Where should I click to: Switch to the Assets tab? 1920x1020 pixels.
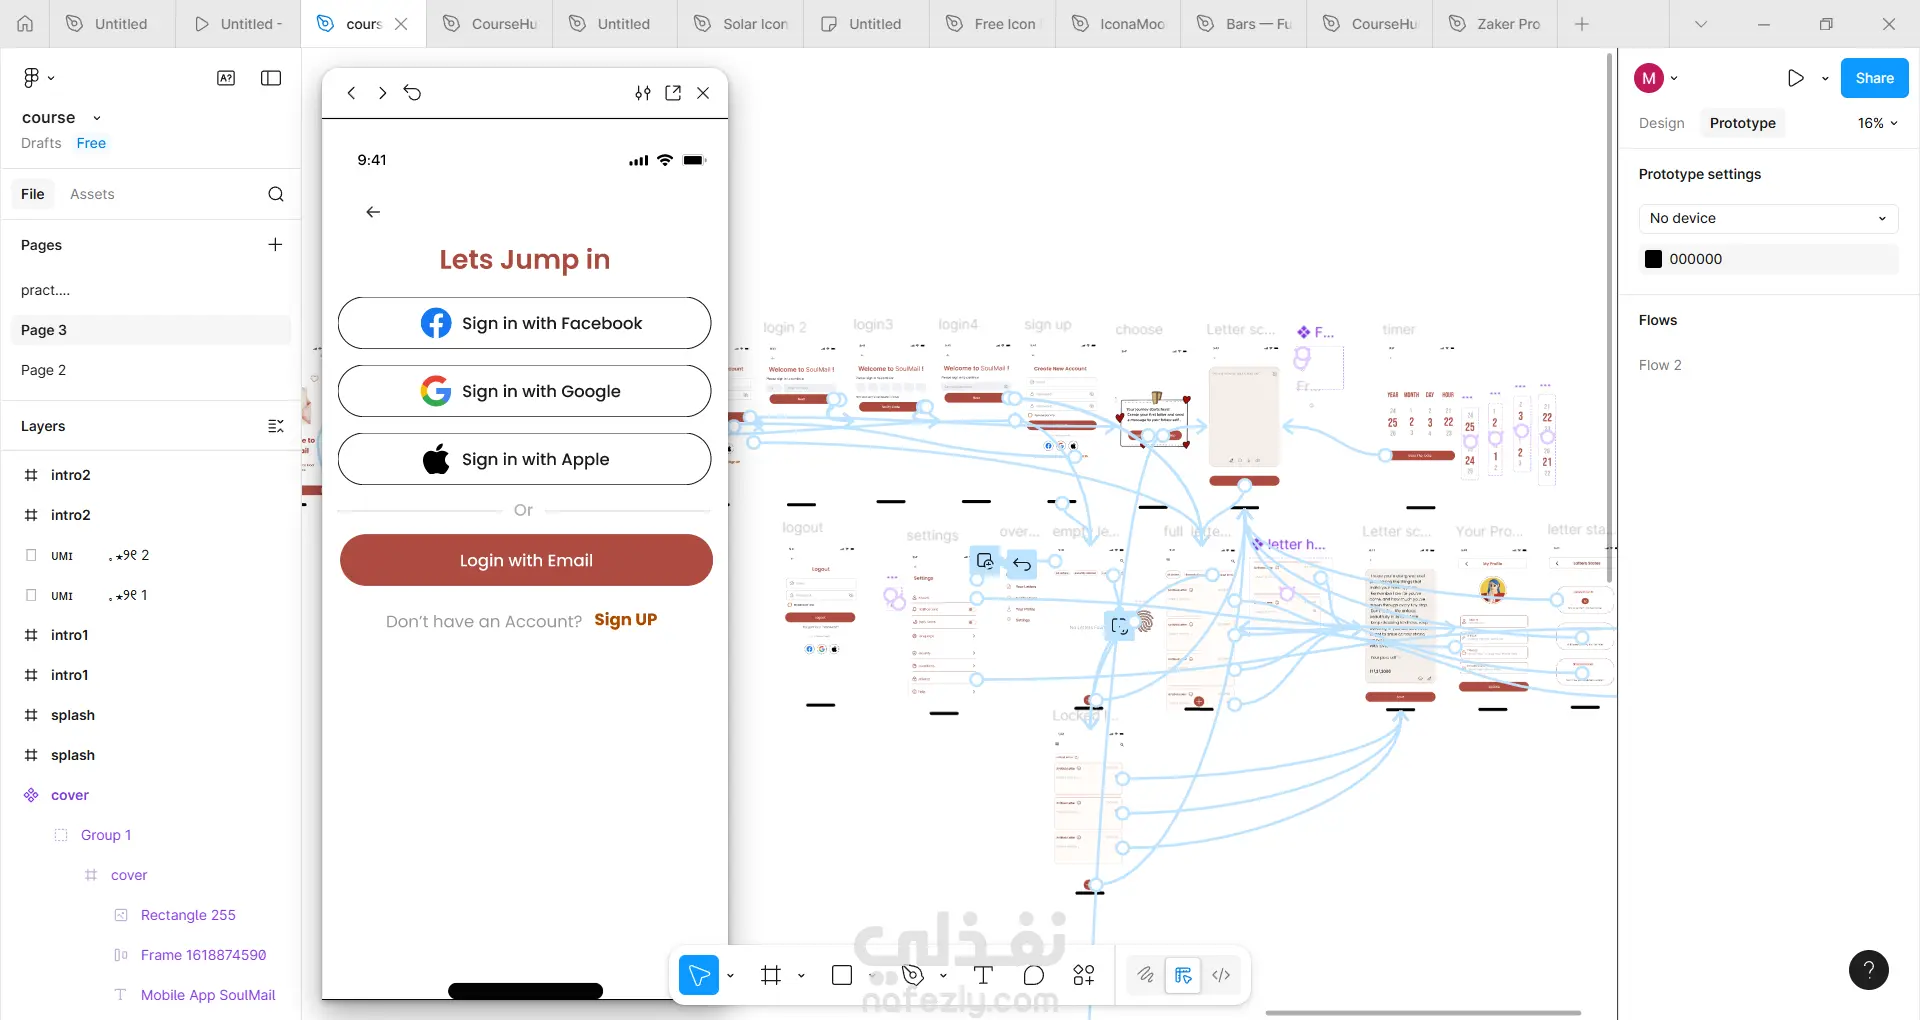click(x=92, y=194)
